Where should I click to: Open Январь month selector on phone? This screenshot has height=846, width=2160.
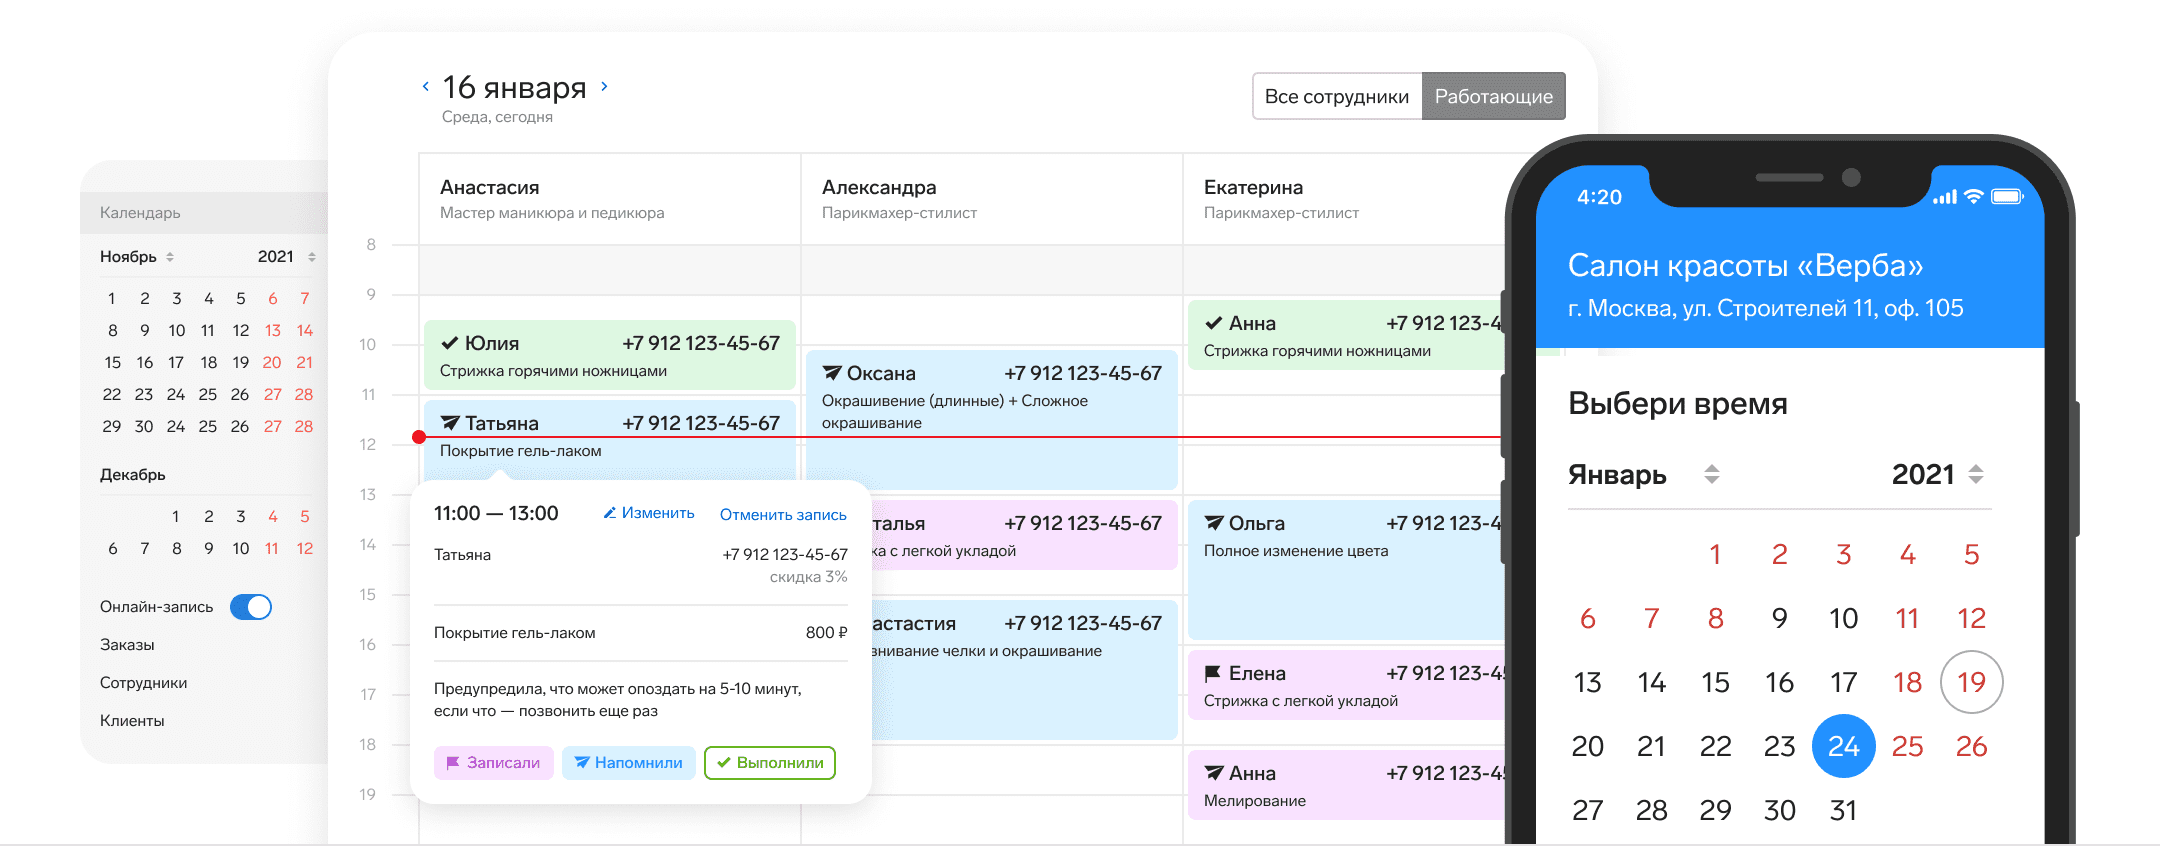pos(1643,474)
